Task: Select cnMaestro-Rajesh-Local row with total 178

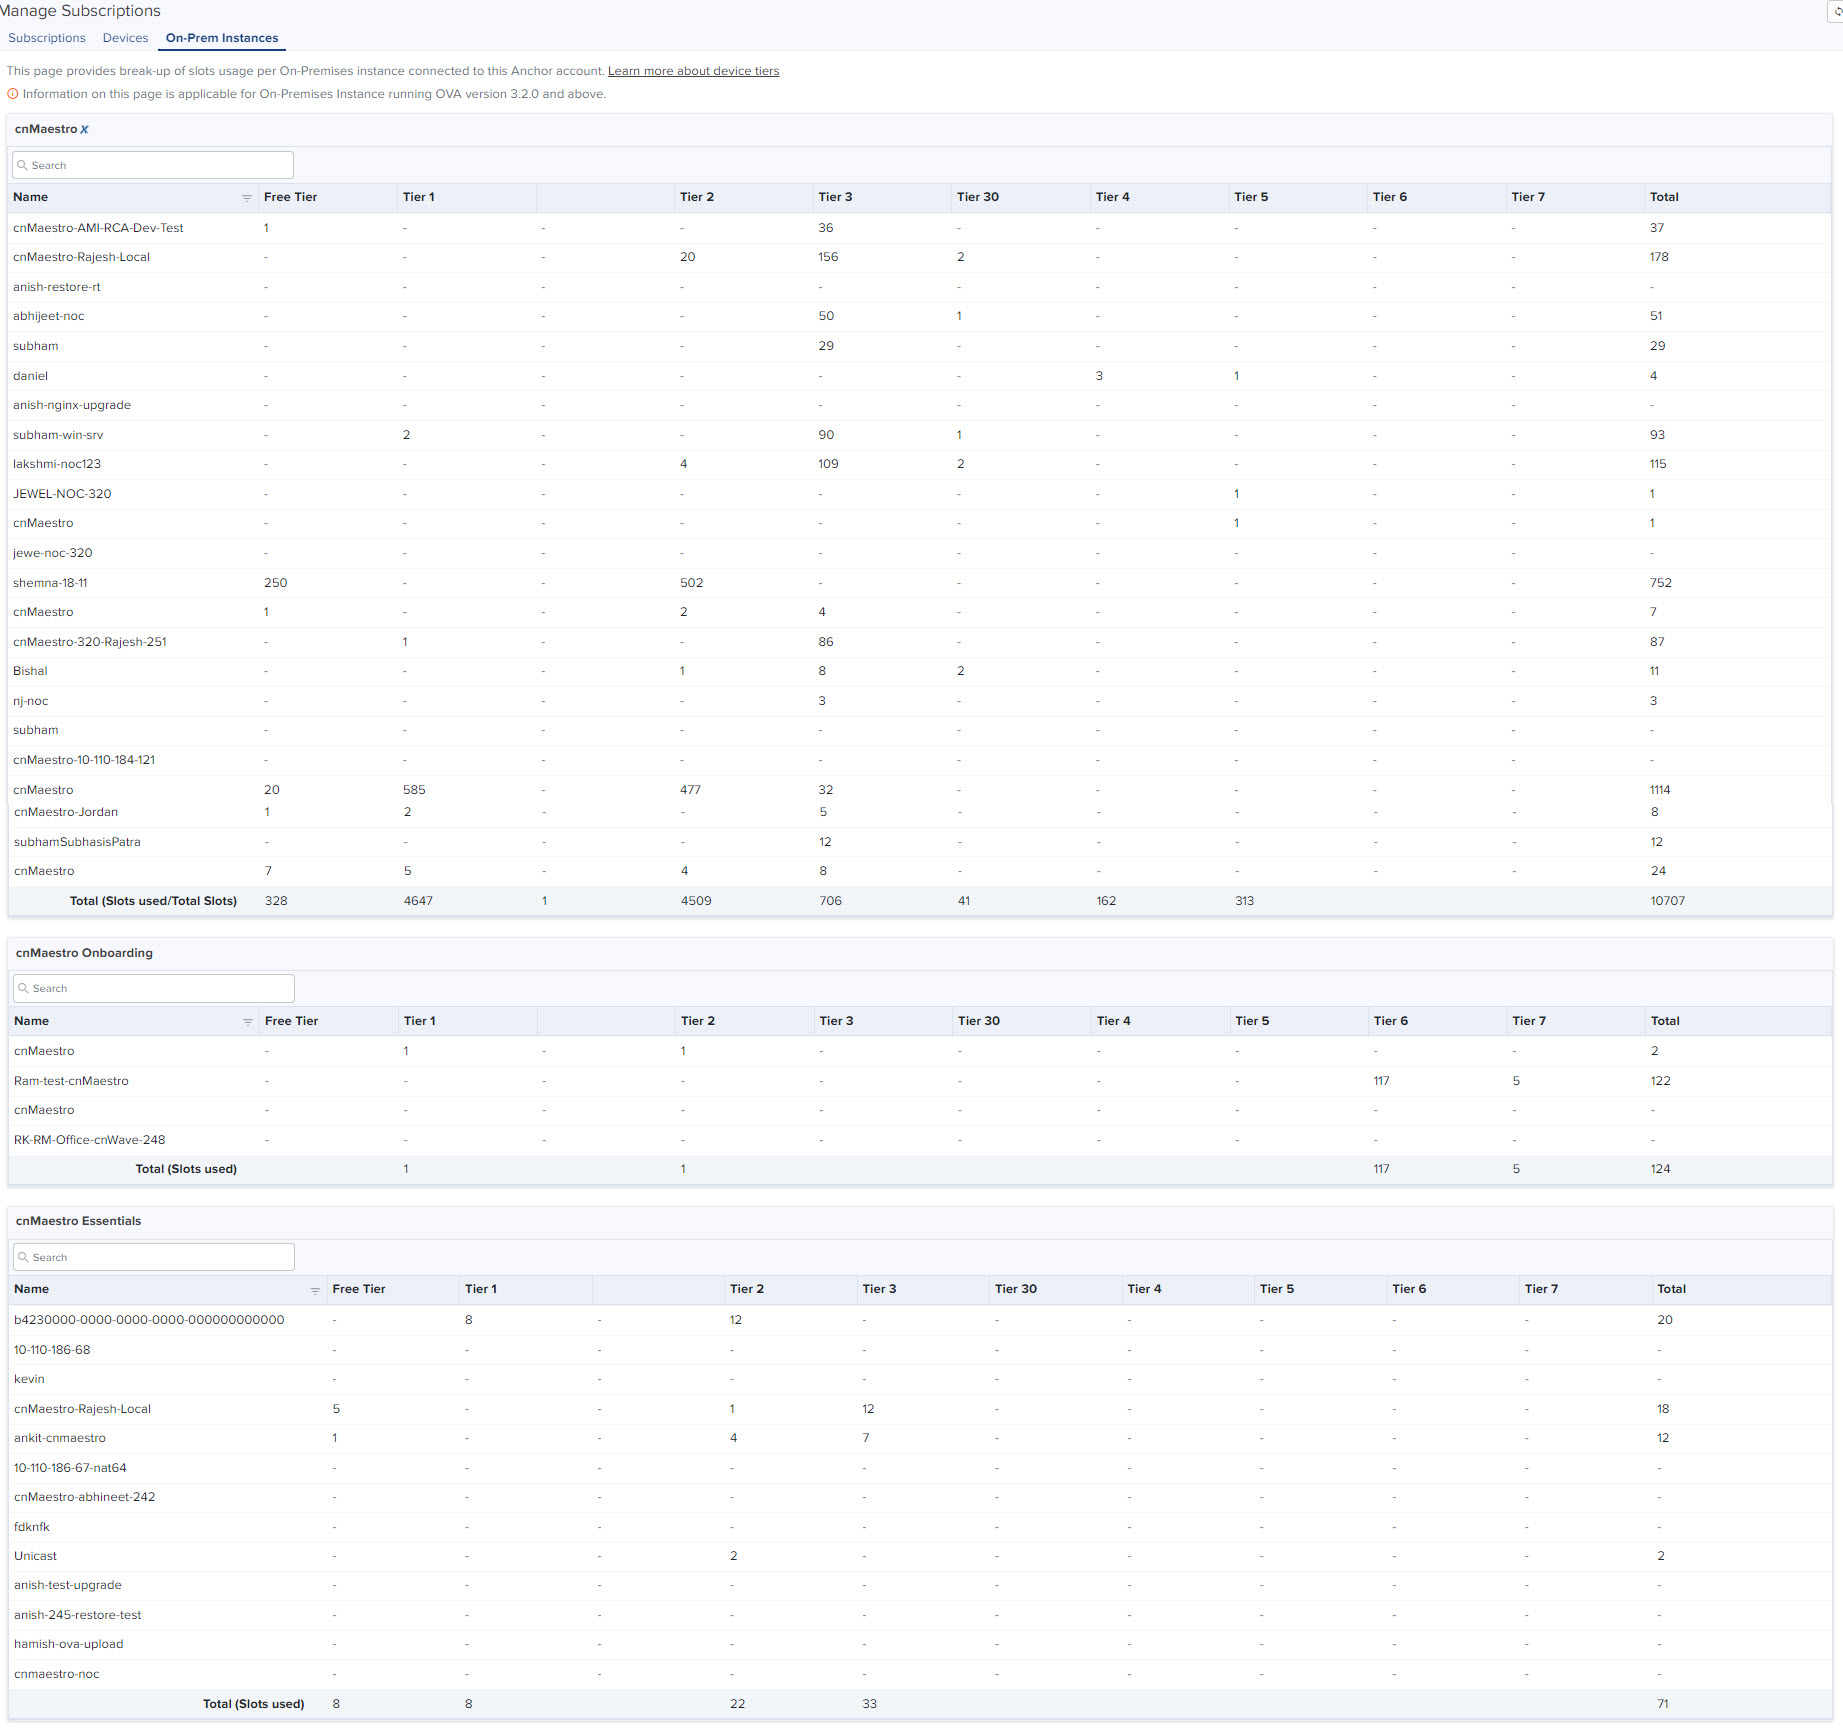Action: point(920,257)
